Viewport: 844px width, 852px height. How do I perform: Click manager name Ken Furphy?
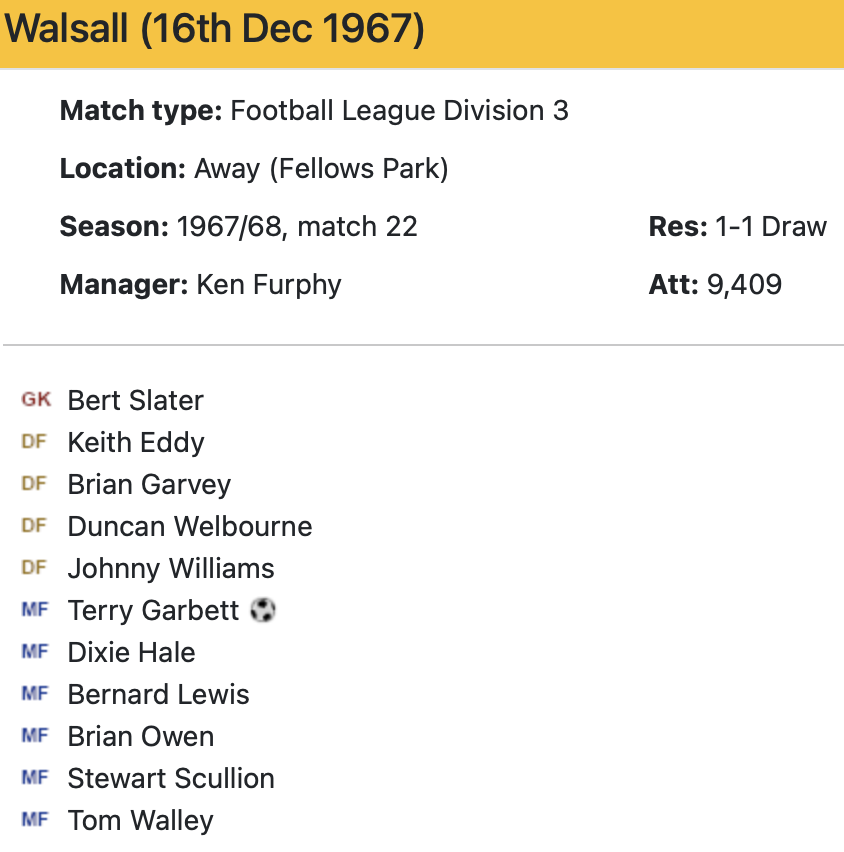(x=269, y=284)
